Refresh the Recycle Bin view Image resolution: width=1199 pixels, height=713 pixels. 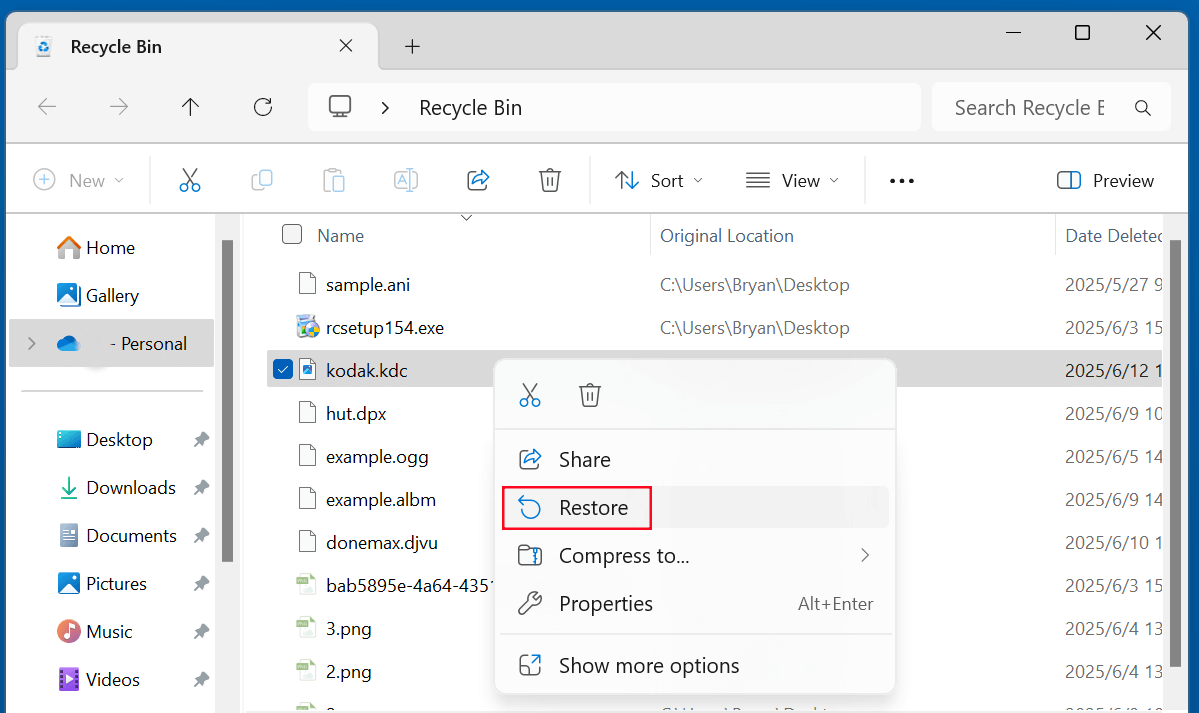(262, 106)
